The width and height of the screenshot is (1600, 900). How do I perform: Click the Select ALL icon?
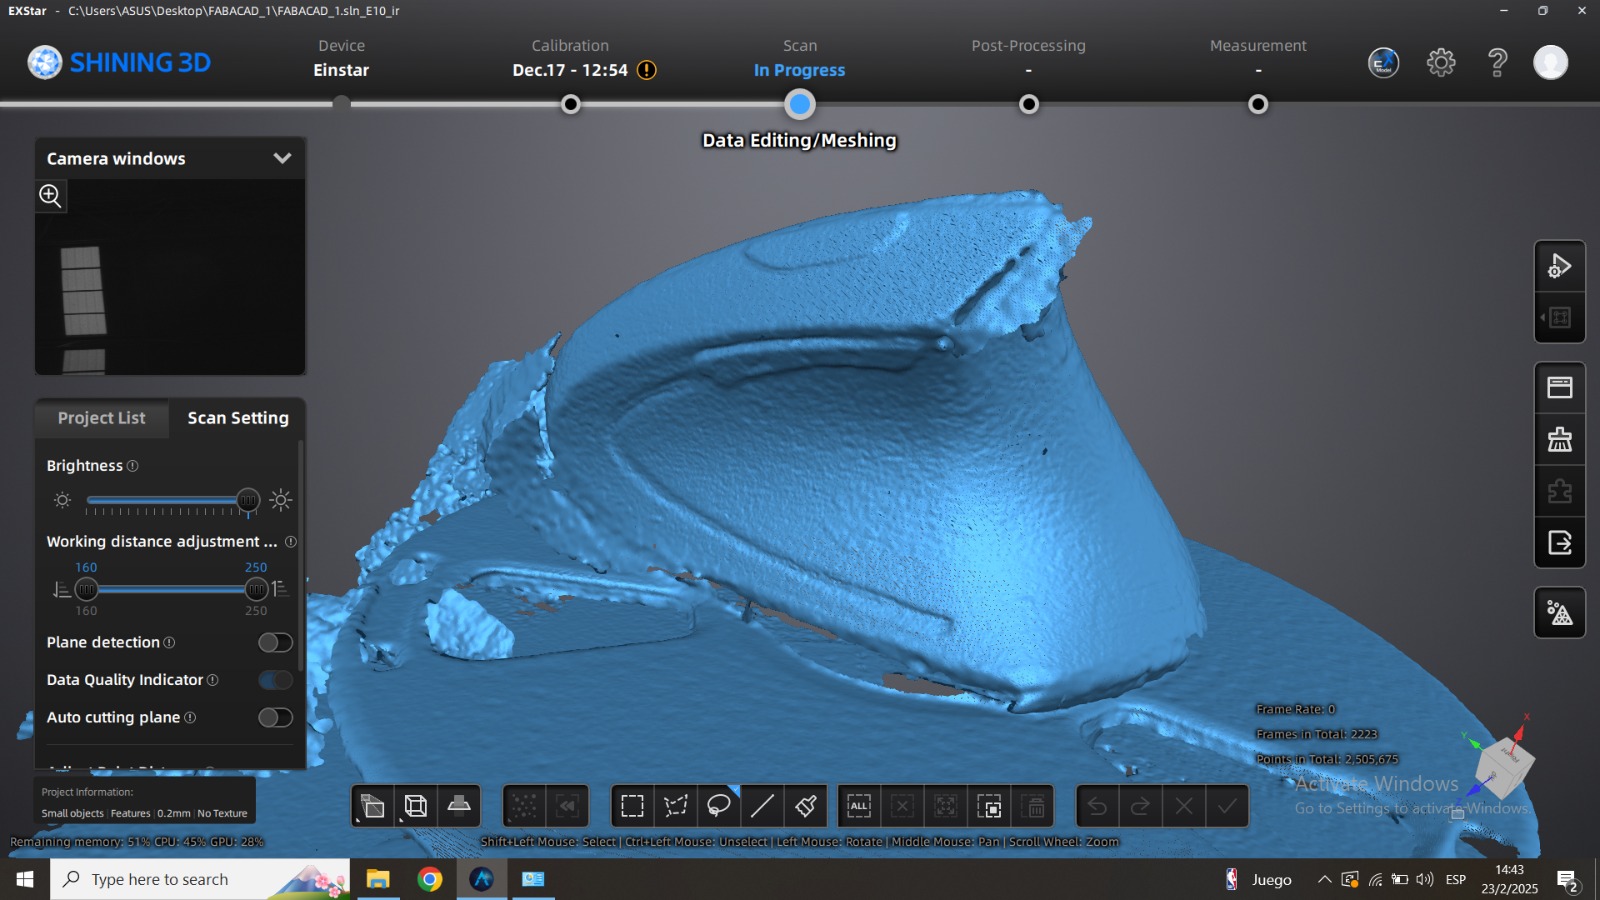(x=859, y=806)
